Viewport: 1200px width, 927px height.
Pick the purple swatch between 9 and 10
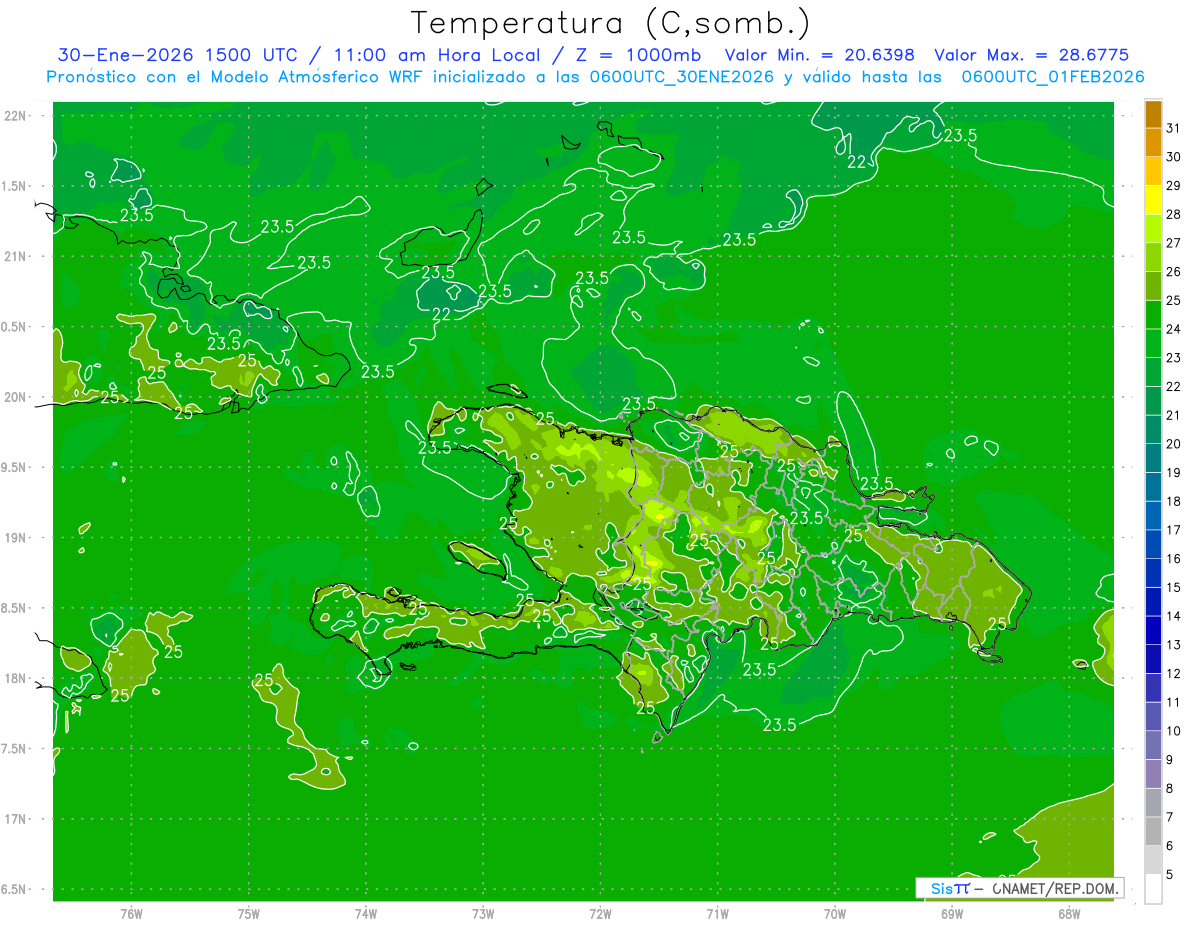tap(1153, 745)
